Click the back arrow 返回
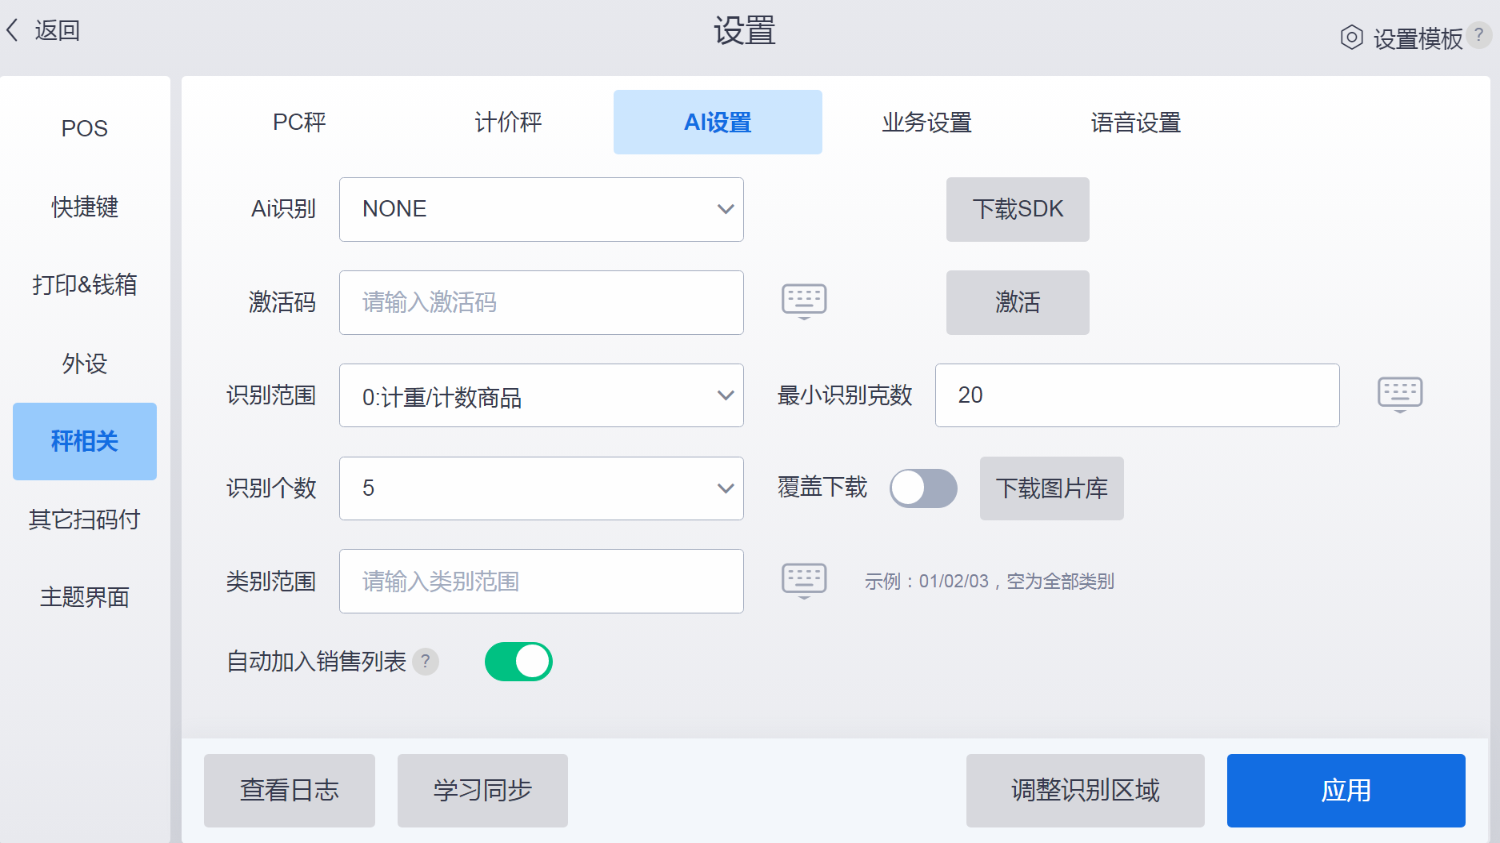Image resolution: width=1500 pixels, height=843 pixels. tap(42, 31)
